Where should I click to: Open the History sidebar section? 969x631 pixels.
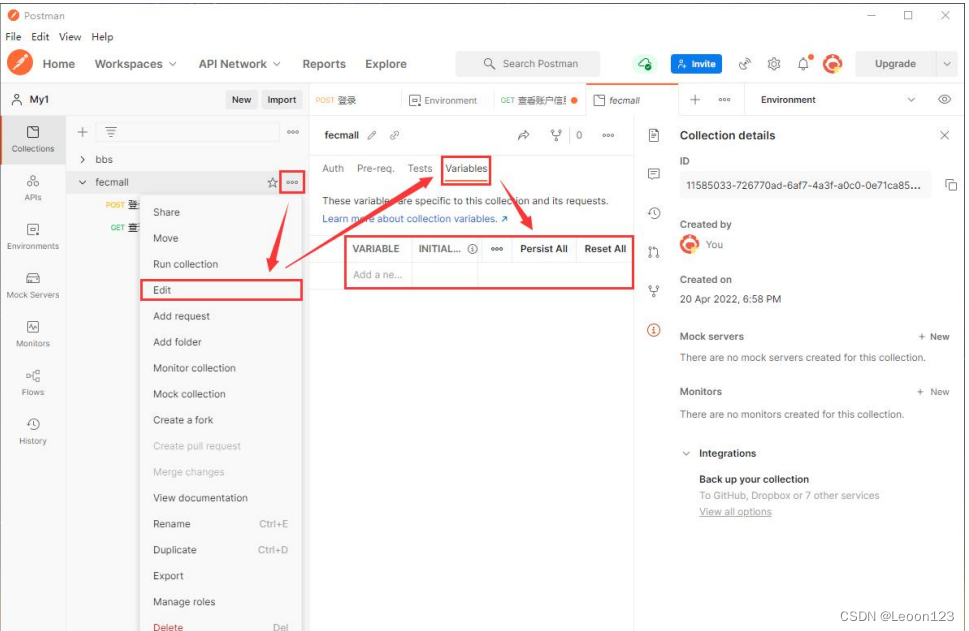(33, 431)
